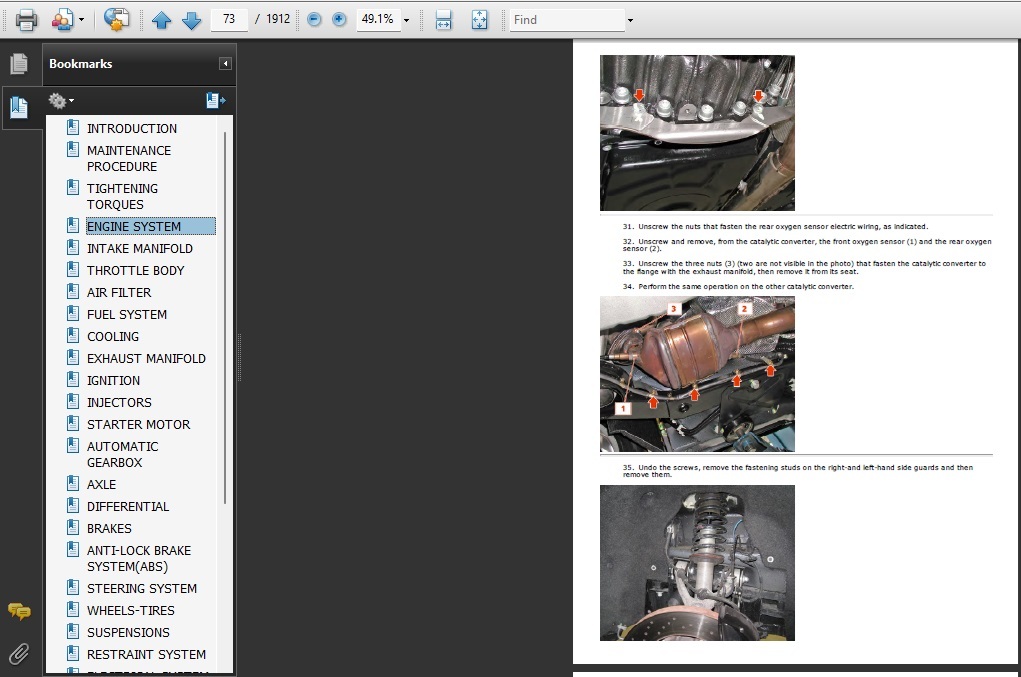Click the fit width scrolling icon
This screenshot has width=1021, height=677.
click(444, 19)
